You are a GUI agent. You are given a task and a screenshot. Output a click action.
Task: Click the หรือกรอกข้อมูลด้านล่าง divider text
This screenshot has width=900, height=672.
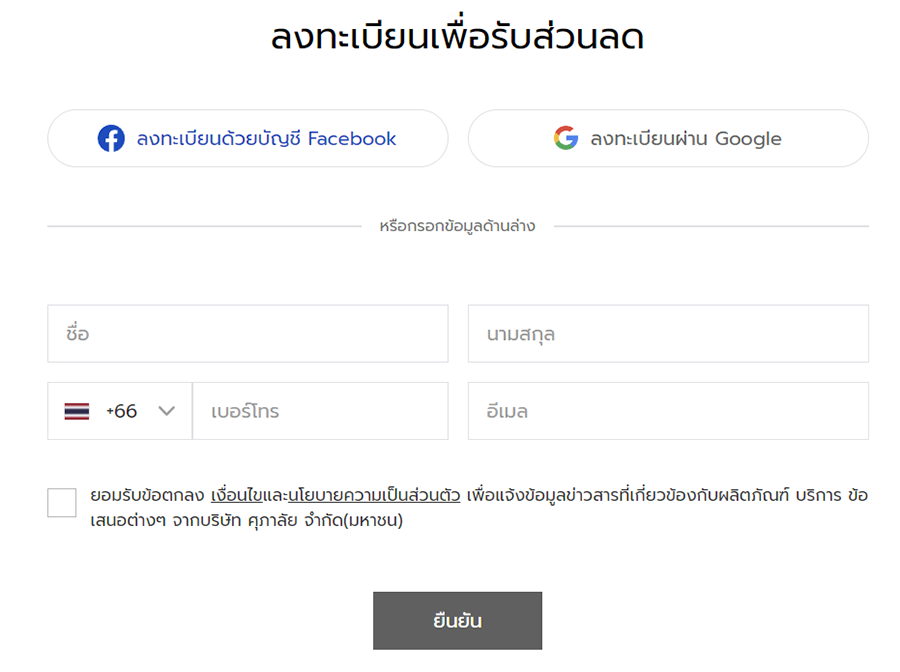(457, 226)
